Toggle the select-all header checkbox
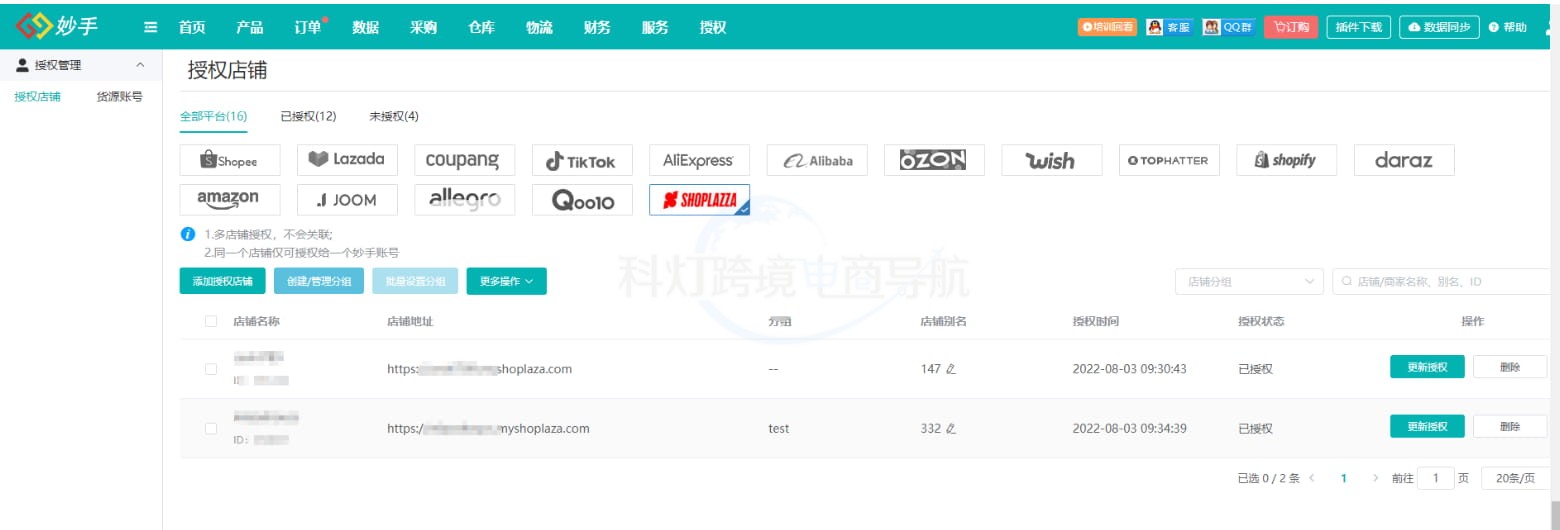The image size is (1560, 530). pos(211,322)
